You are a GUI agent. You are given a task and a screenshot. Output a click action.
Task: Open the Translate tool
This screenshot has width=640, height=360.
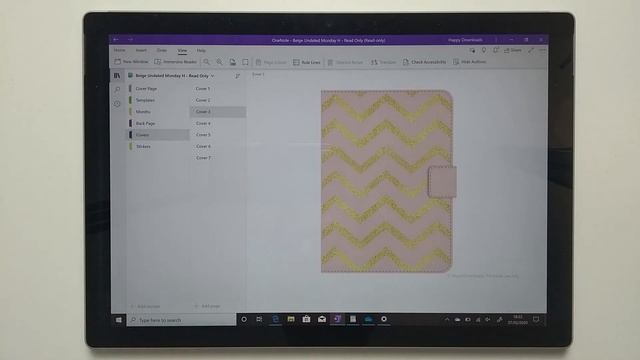tap(383, 62)
